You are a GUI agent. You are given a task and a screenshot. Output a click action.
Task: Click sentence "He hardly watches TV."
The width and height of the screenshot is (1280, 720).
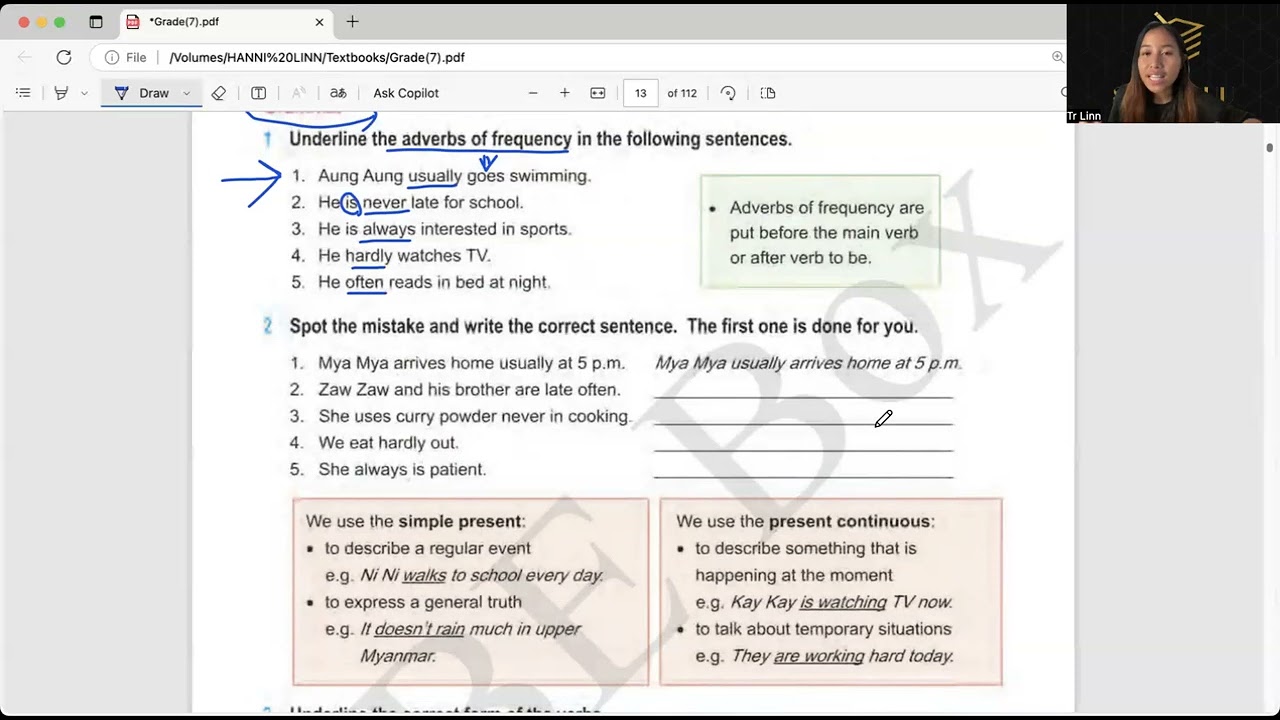(x=404, y=255)
